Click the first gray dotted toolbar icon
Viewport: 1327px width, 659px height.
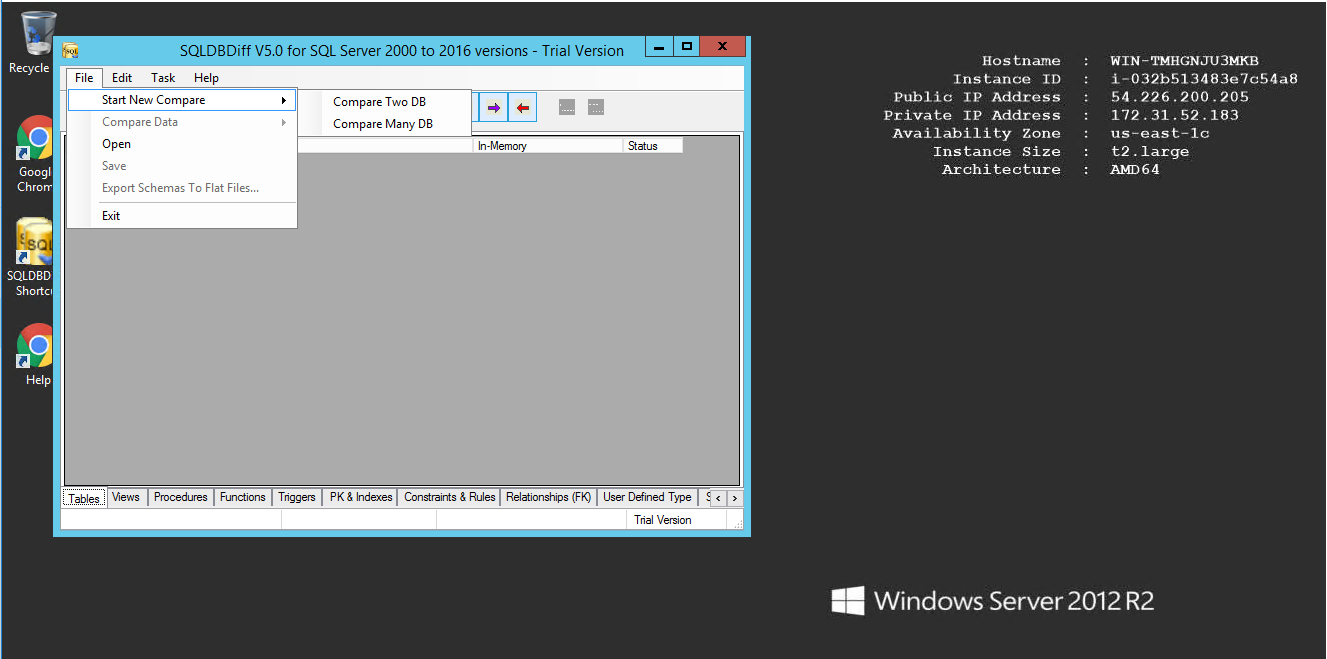(x=567, y=107)
